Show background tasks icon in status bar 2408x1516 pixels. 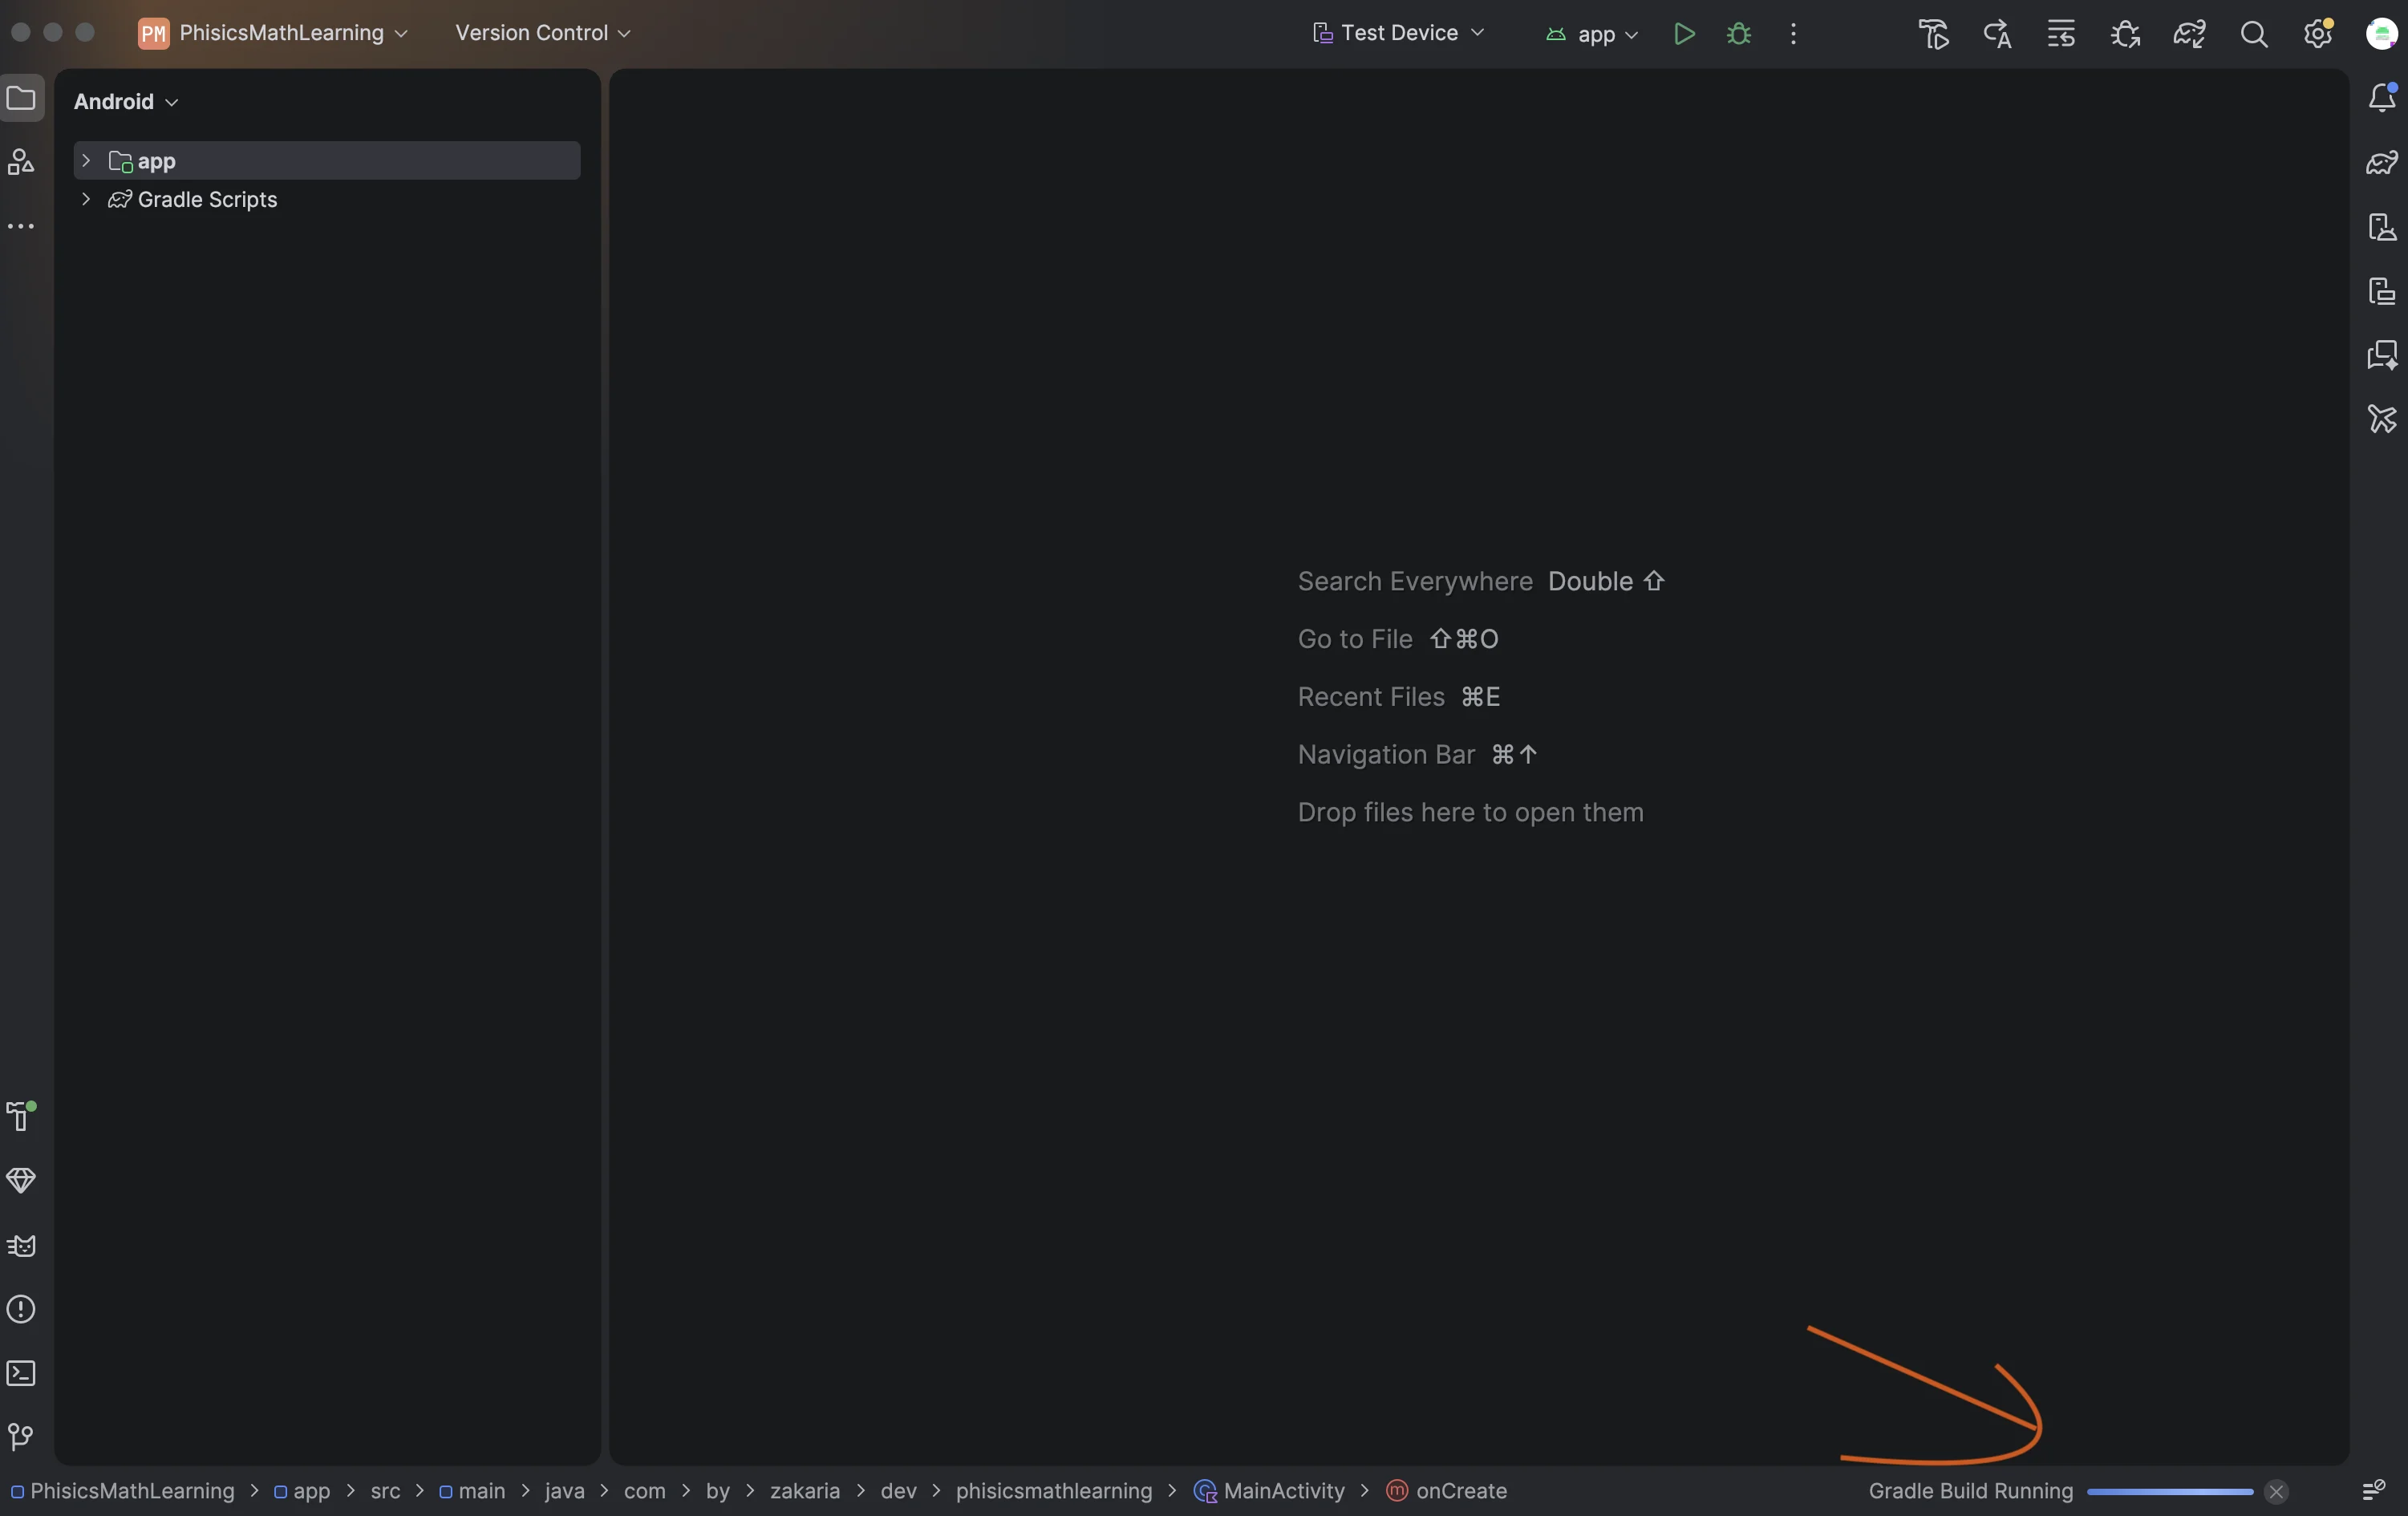(x=2373, y=1491)
